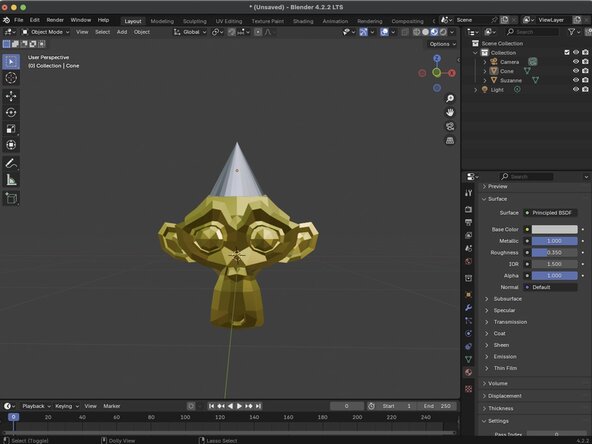Open the World properties tab

(469, 261)
